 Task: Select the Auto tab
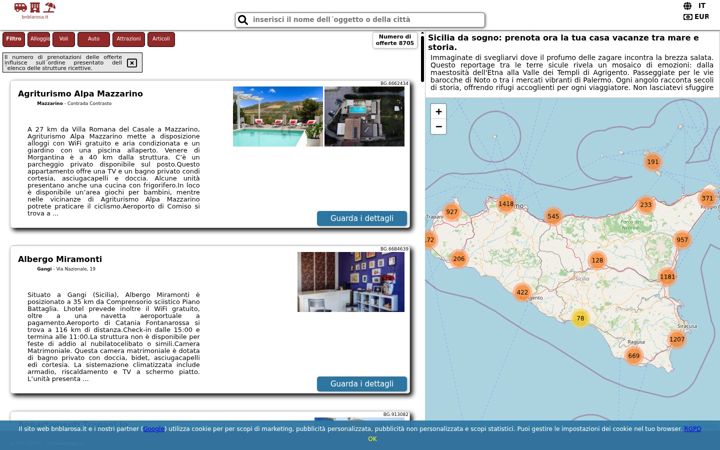(94, 39)
